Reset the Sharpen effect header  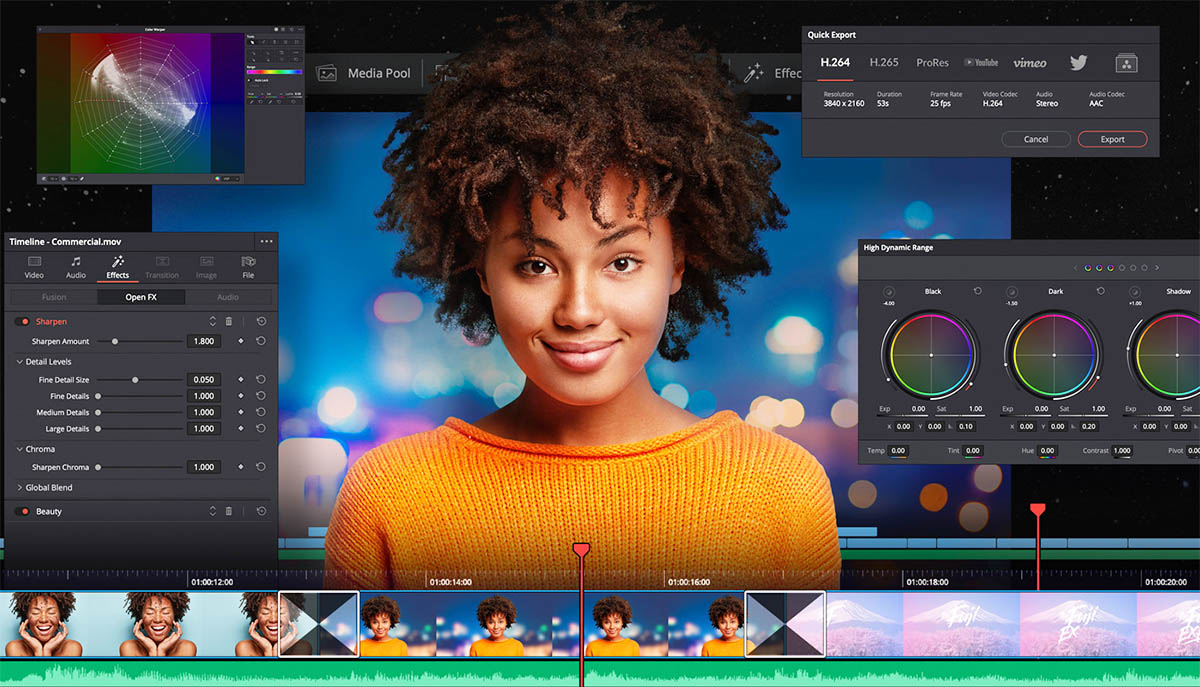tap(261, 321)
